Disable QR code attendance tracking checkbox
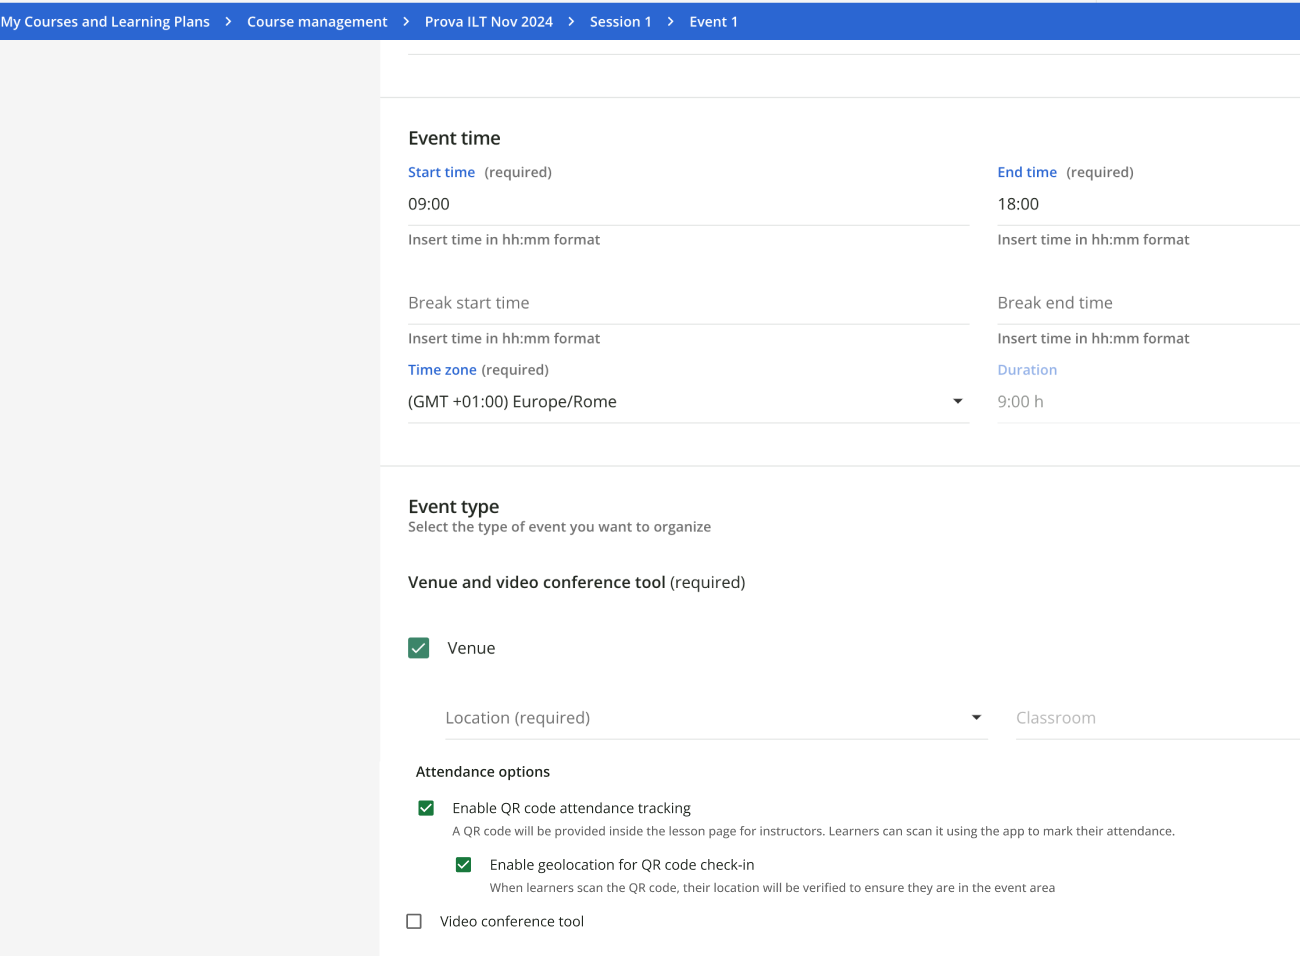The image size is (1300, 956). [426, 808]
